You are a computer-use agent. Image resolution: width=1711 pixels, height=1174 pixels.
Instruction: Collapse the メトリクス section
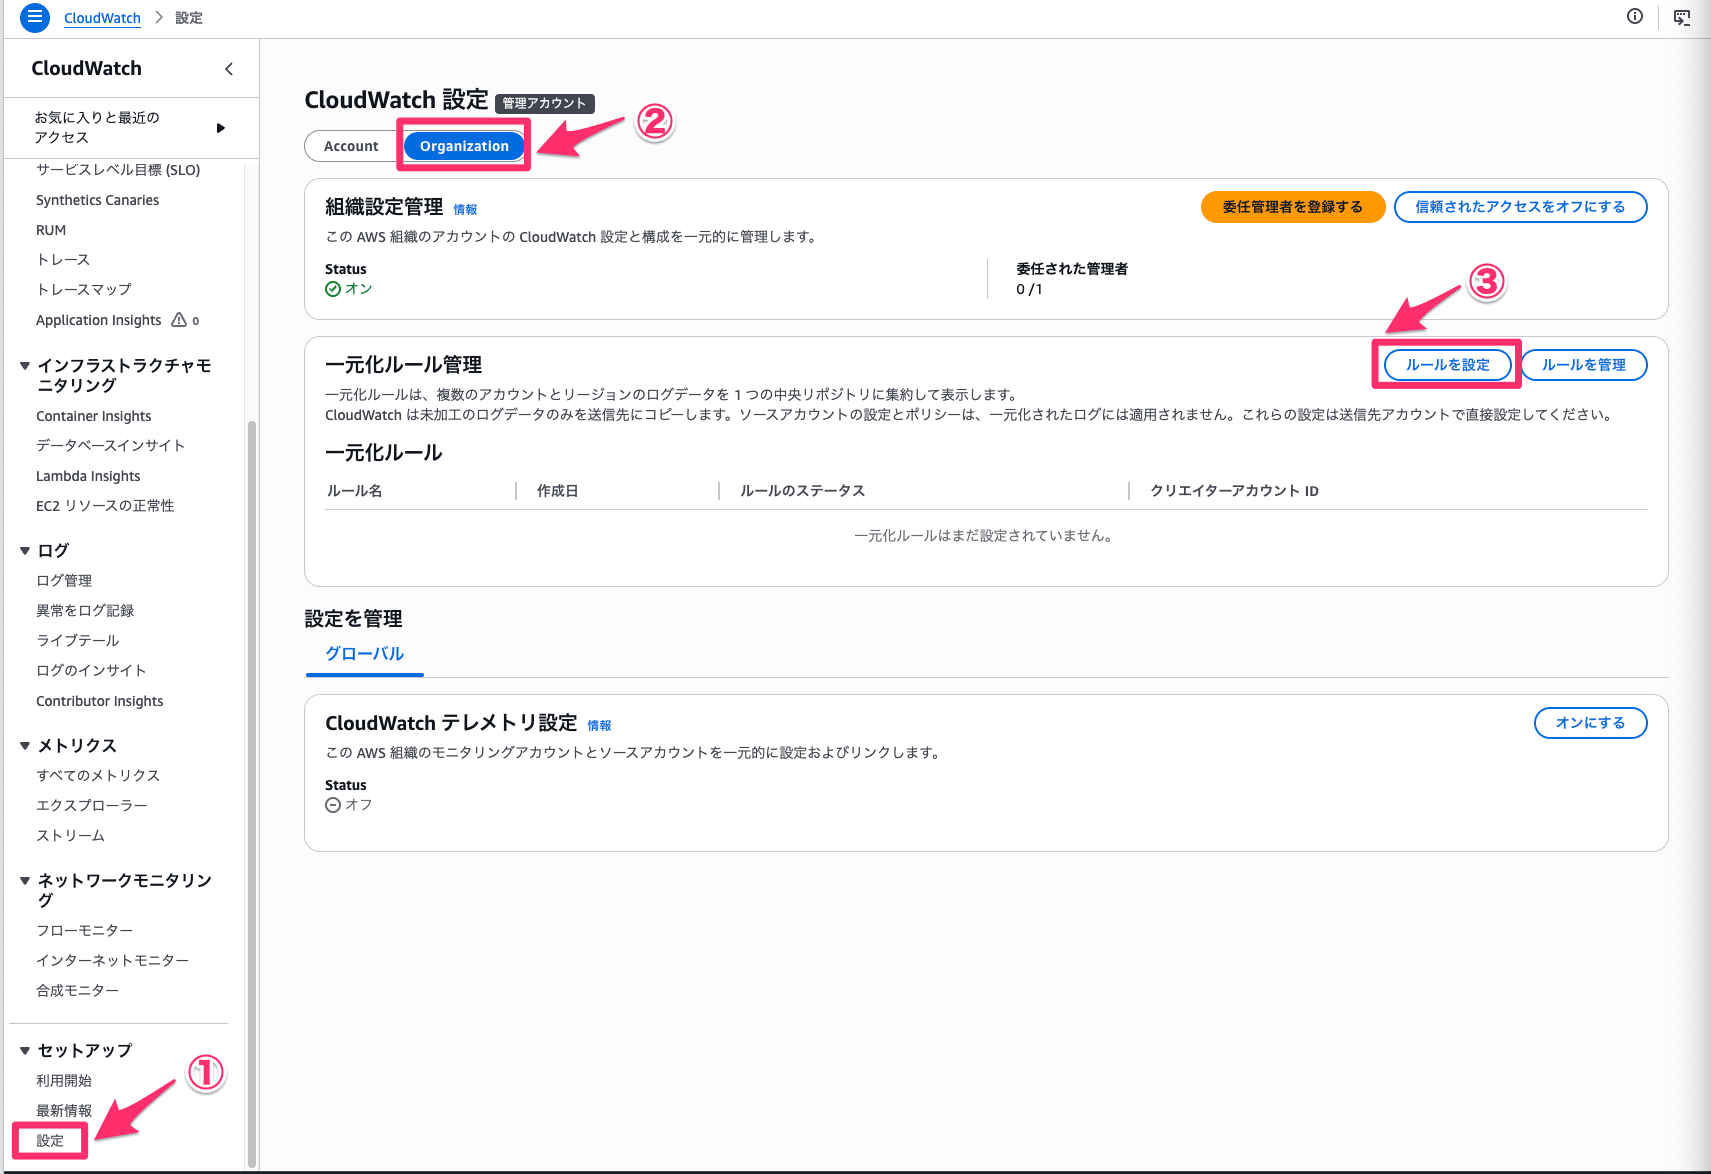(24, 745)
